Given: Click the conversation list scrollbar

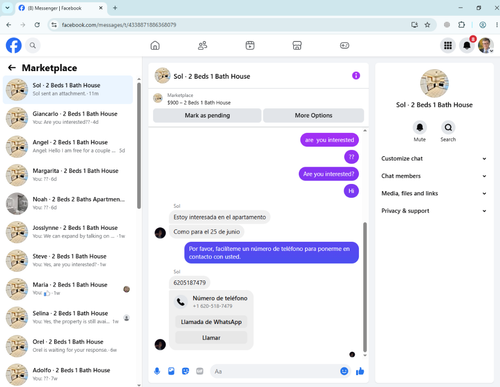Looking at the screenshot, I should [139, 145].
